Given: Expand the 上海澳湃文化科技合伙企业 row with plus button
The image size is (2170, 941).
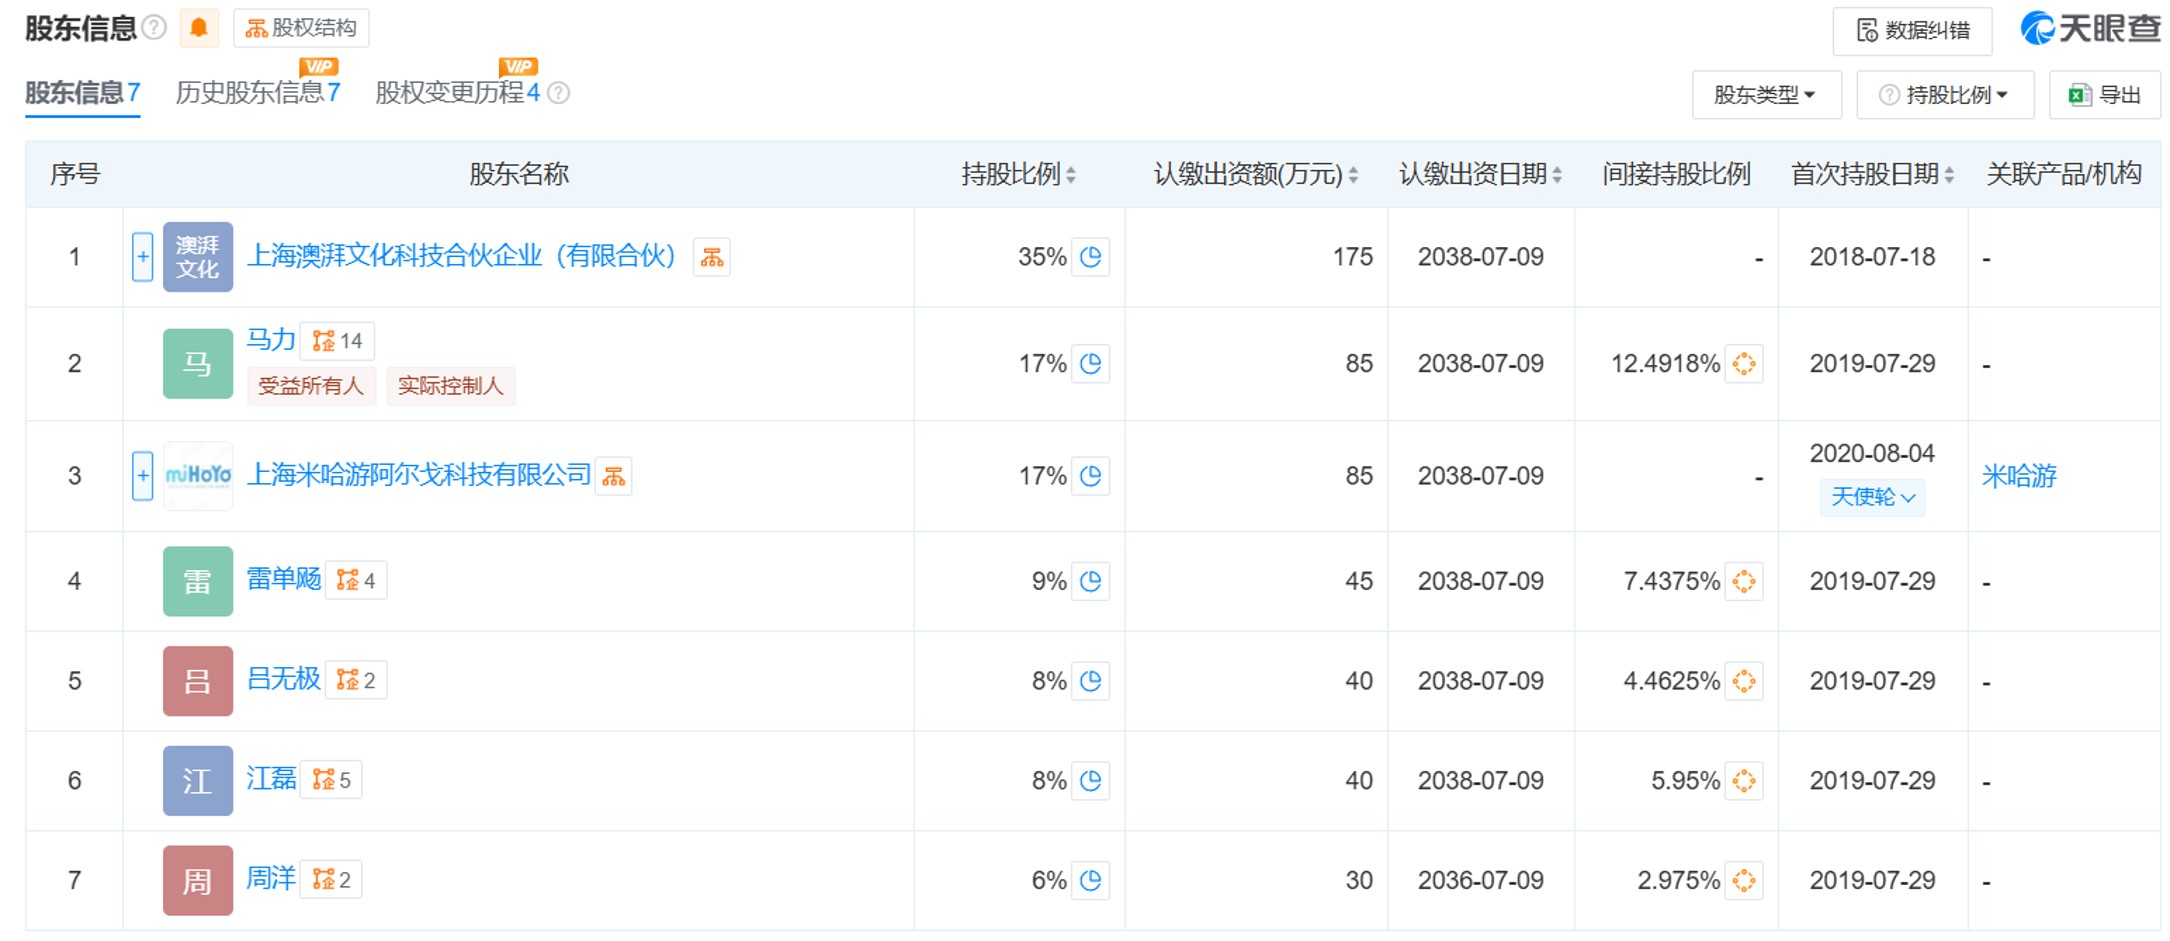Looking at the screenshot, I should [143, 257].
